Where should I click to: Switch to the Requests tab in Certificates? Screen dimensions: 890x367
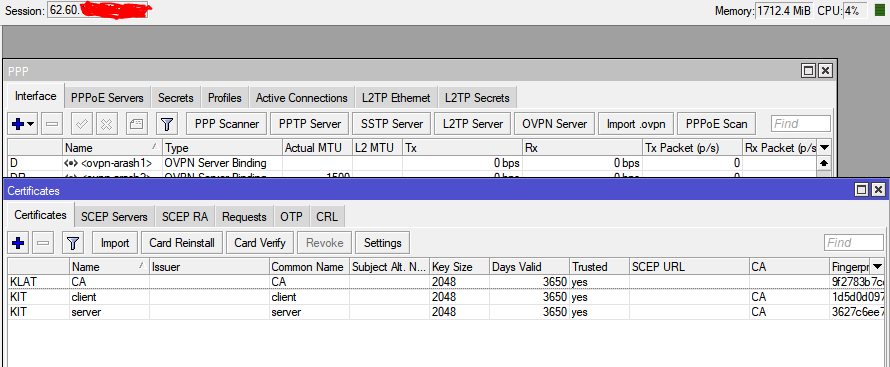point(244,217)
